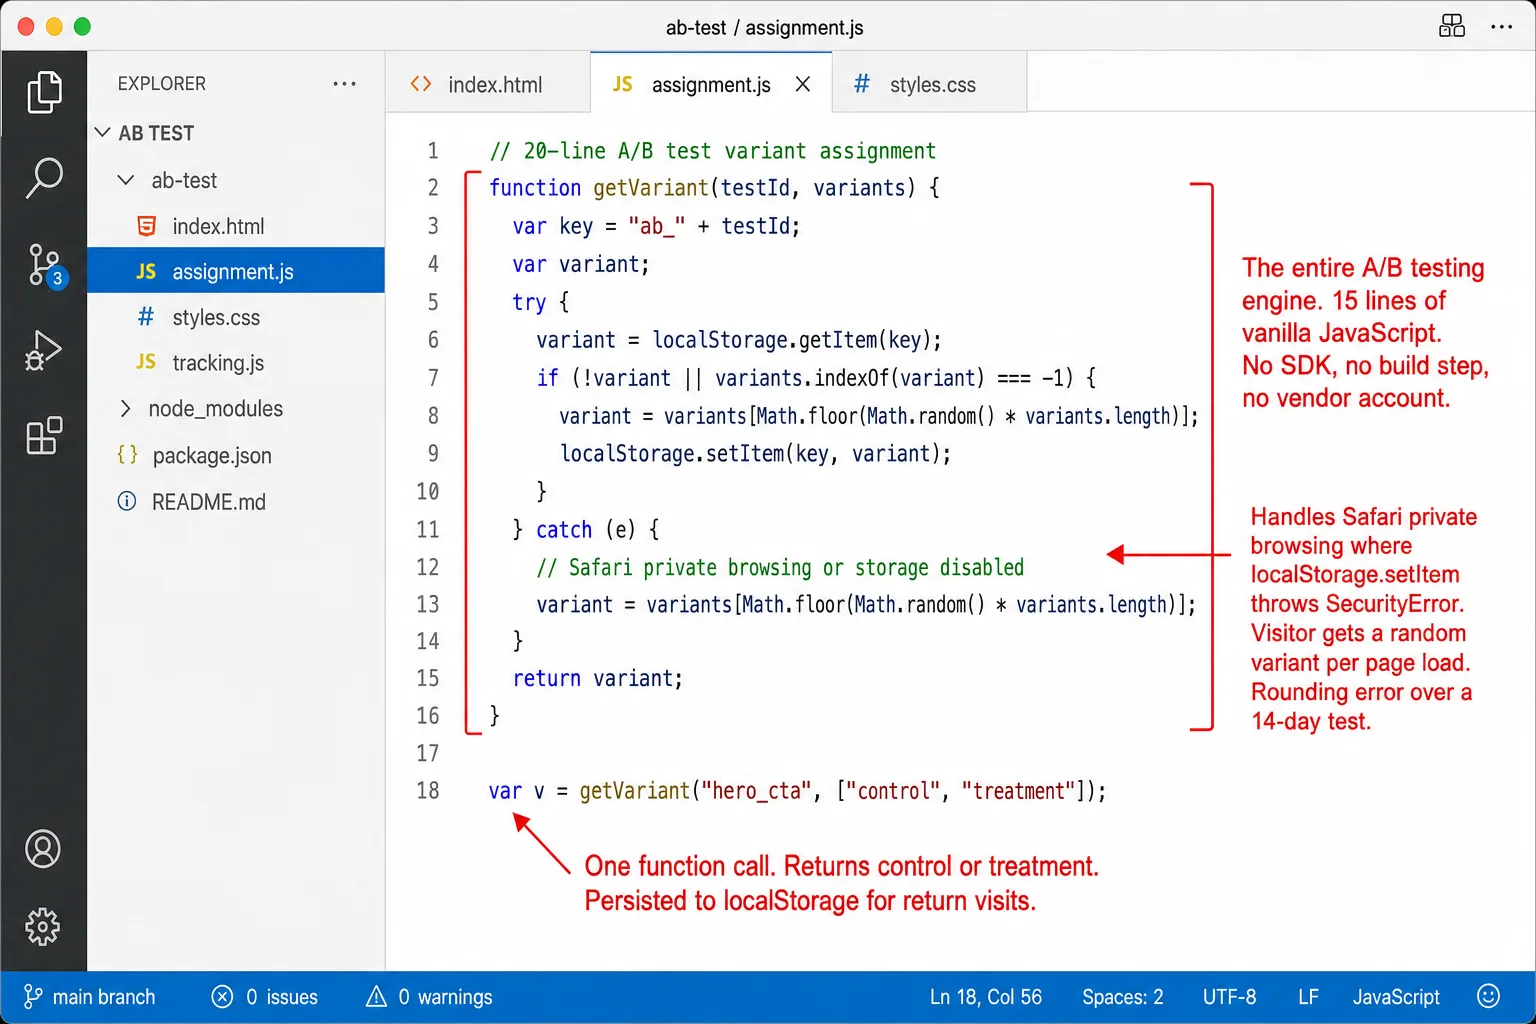
Task: Click the EXPLORER panel title
Action: pyautogui.click(x=161, y=84)
